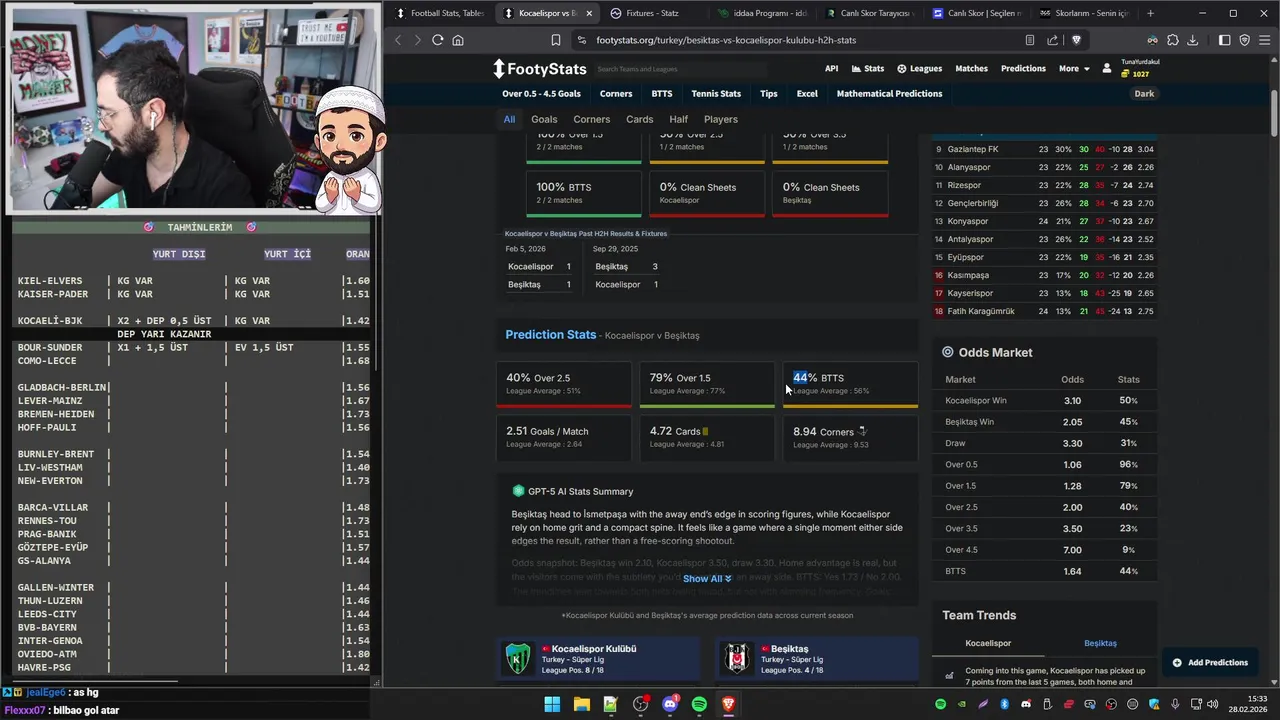Click the Add Predictions plus button
The height and width of the screenshot is (720, 1280).
(1210, 662)
